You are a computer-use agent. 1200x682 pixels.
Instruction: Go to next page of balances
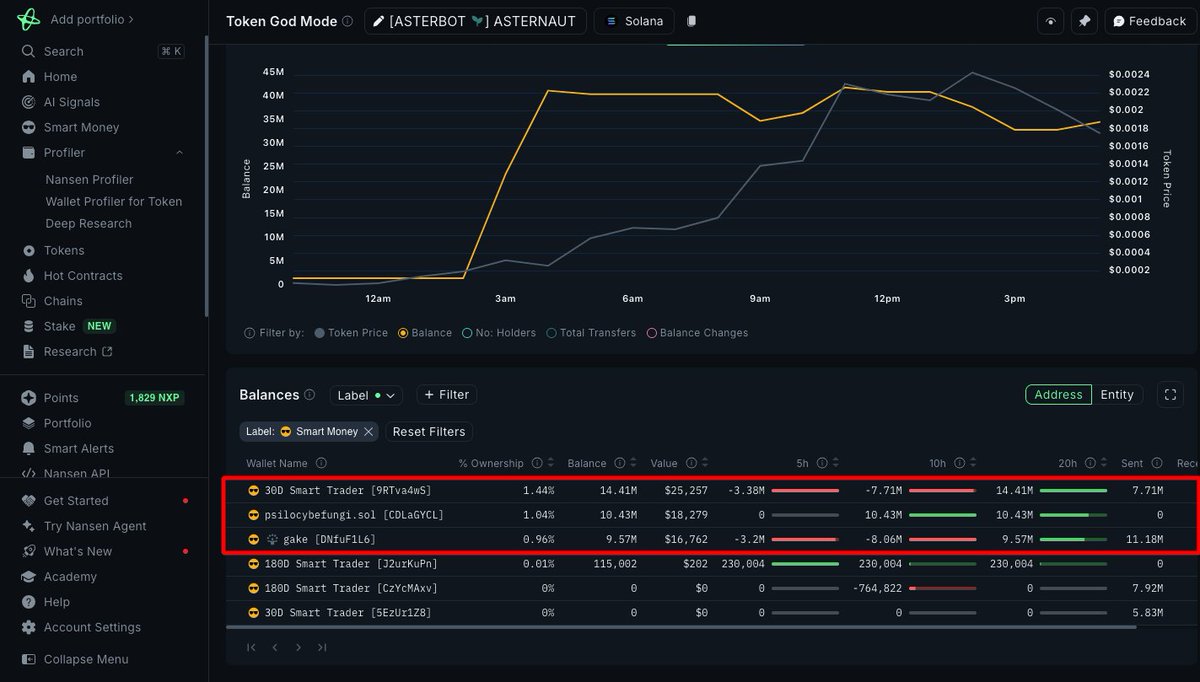pyautogui.click(x=298, y=648)
